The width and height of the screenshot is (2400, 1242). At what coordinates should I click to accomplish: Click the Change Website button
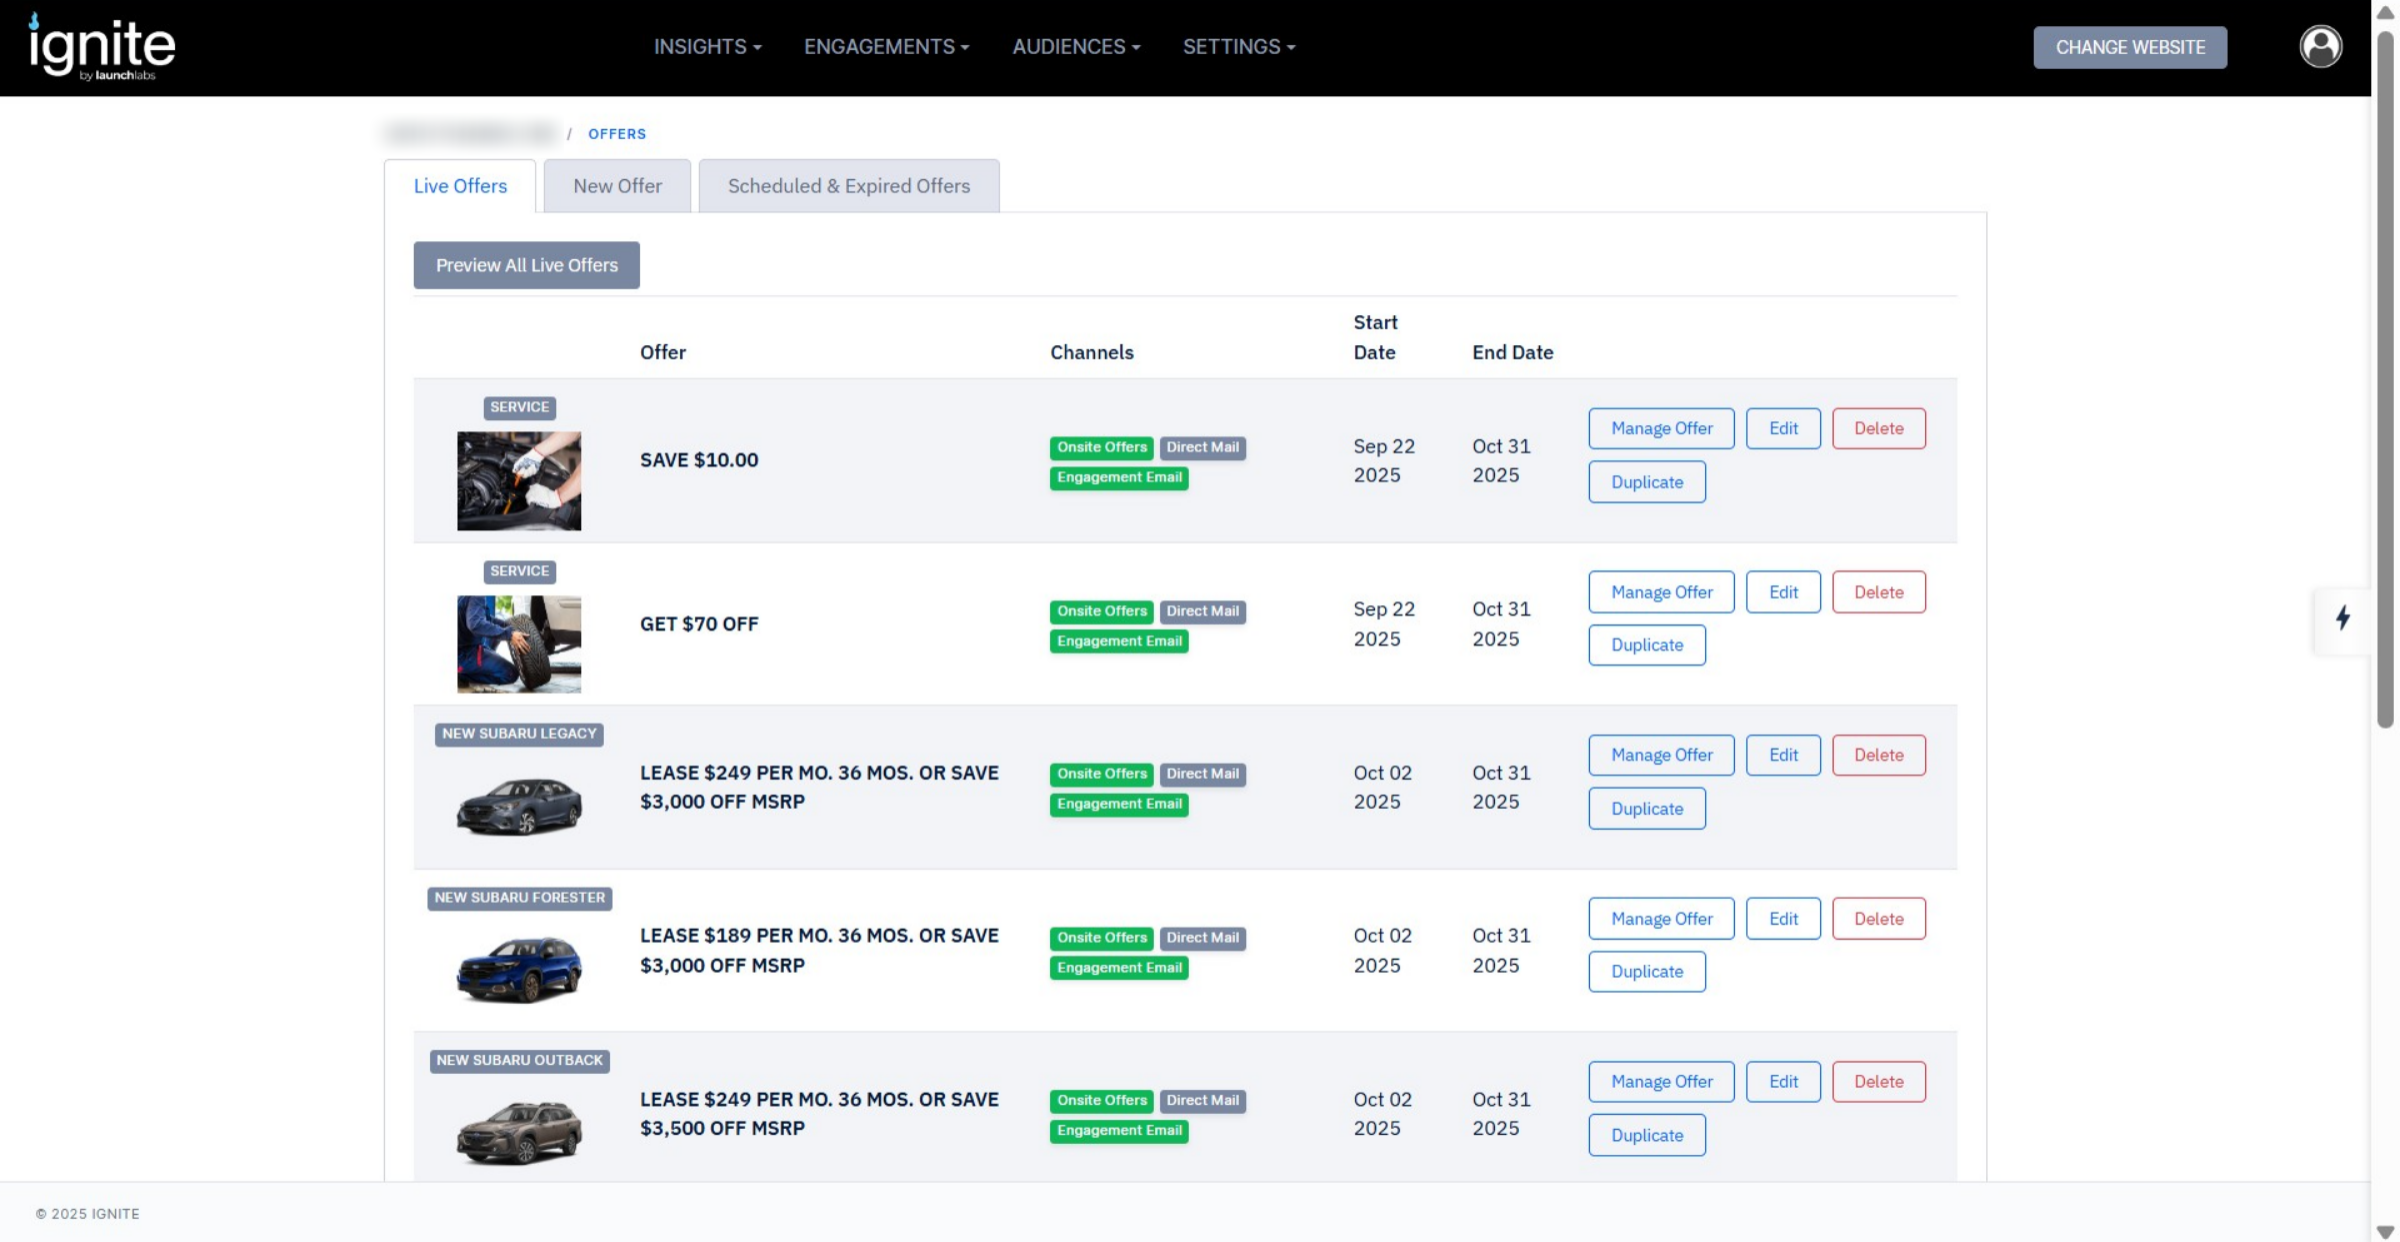(2129, 47)
